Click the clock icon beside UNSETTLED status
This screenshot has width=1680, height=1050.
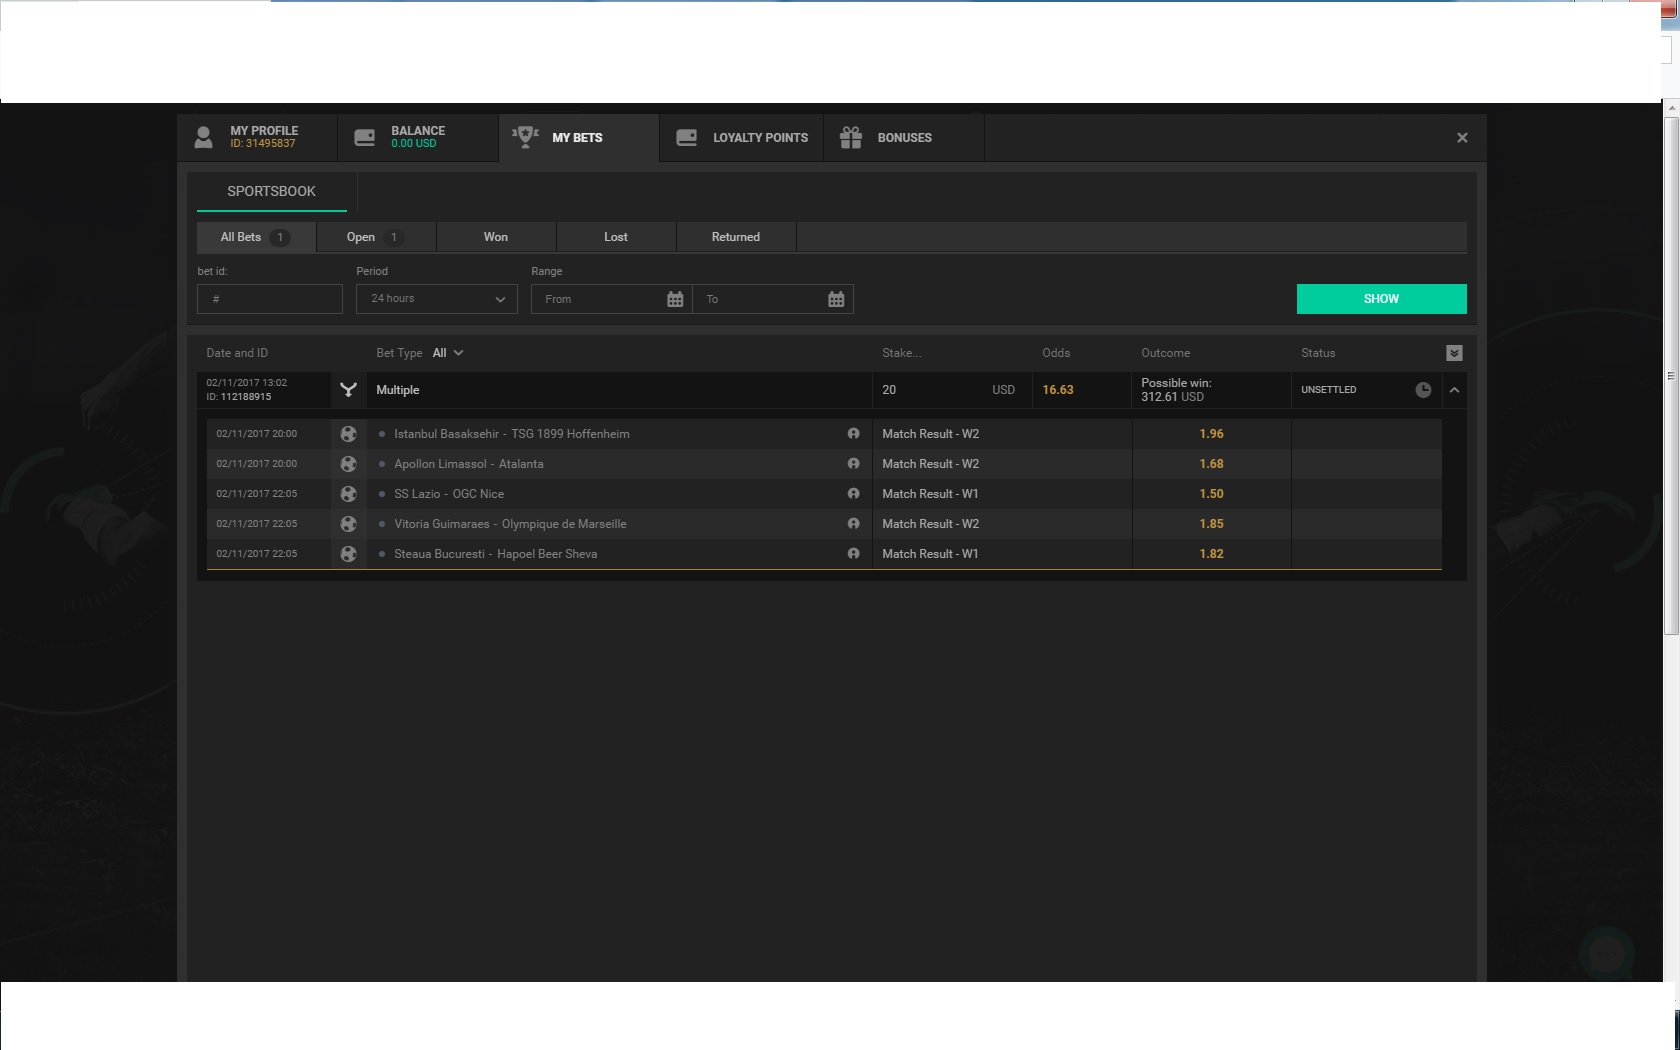click(x=1423, y=390)
